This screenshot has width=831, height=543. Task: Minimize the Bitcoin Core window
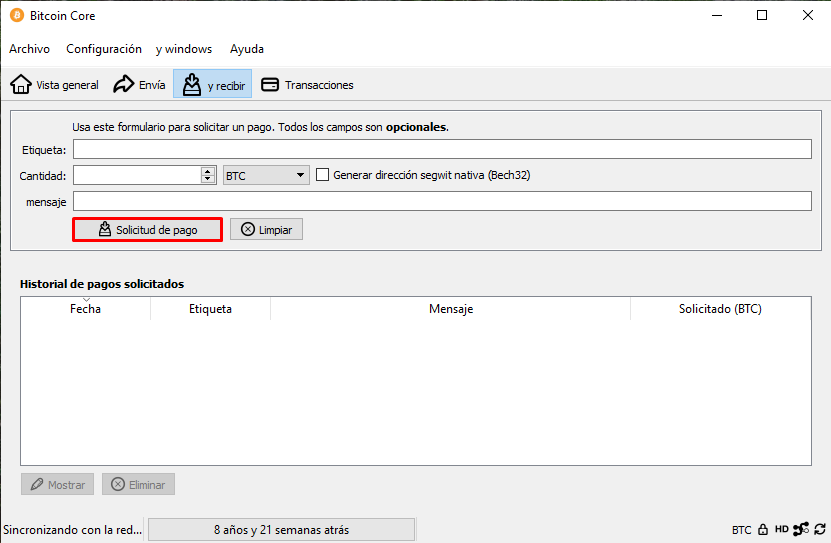click(x=717, y=15)
